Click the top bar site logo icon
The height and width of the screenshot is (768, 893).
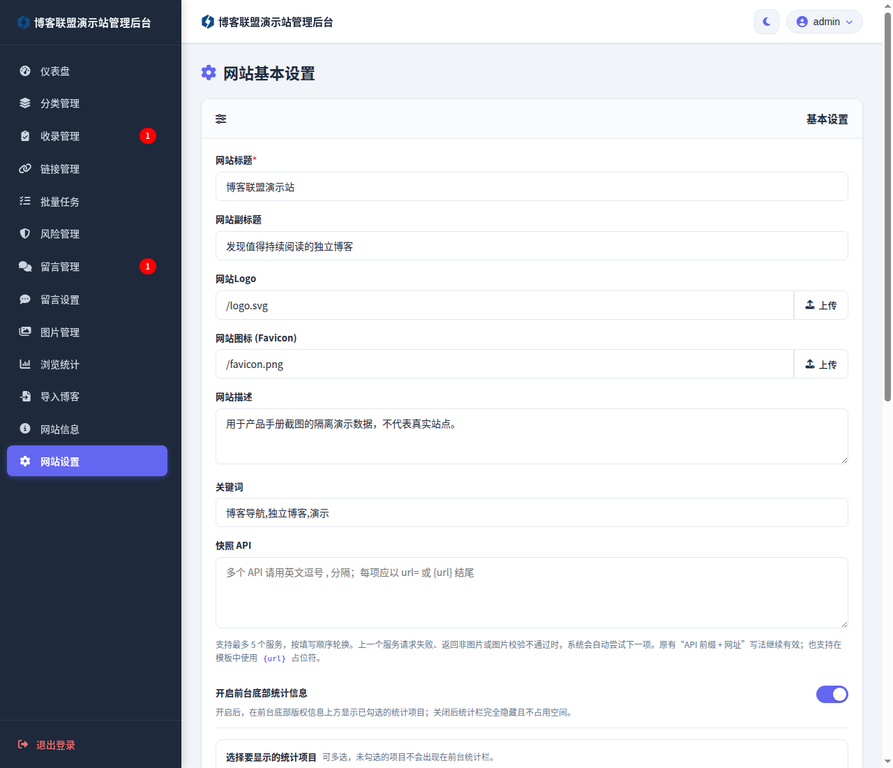[x=208, y=22]
